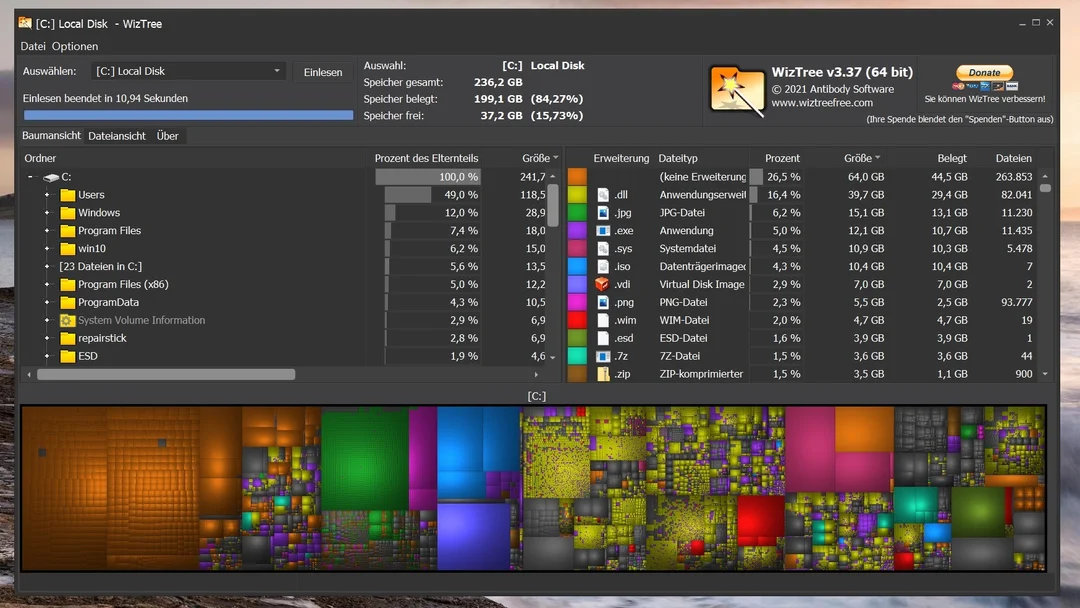Click the Einlesen scan button
This screenshot has height=608, width=1080.
pyautogui.click(x=322, y=72)
